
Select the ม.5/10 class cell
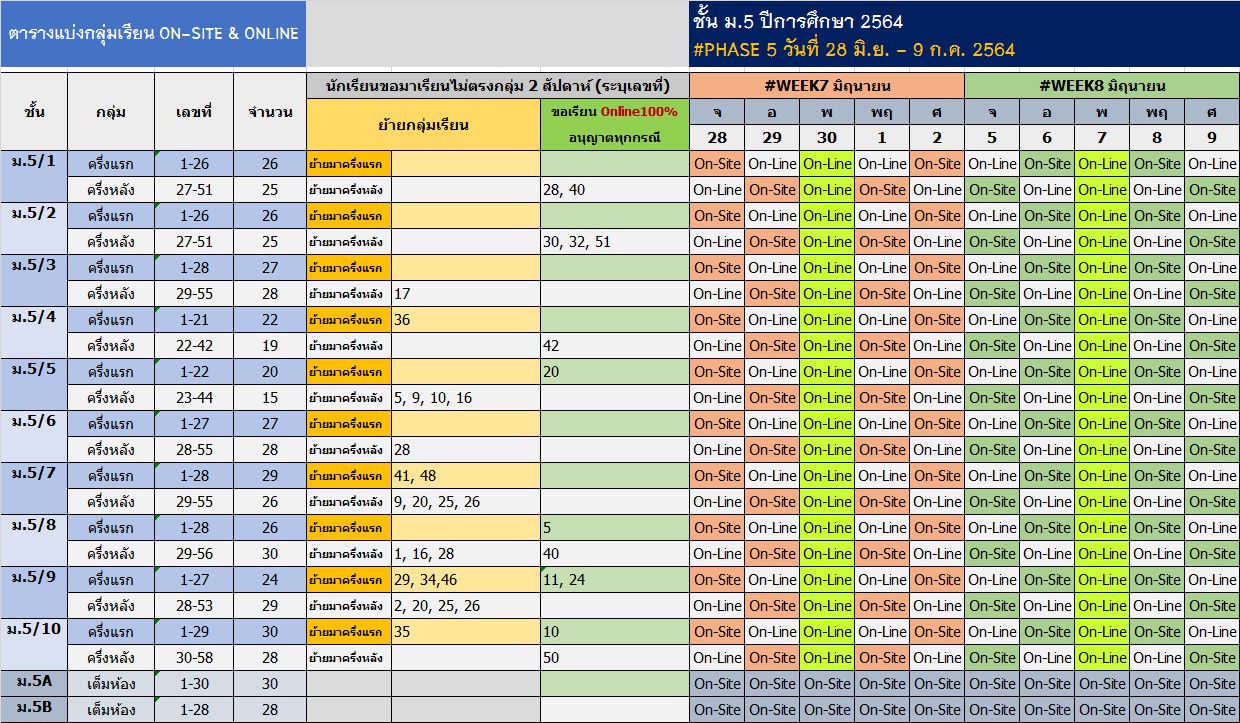[34, 645]
